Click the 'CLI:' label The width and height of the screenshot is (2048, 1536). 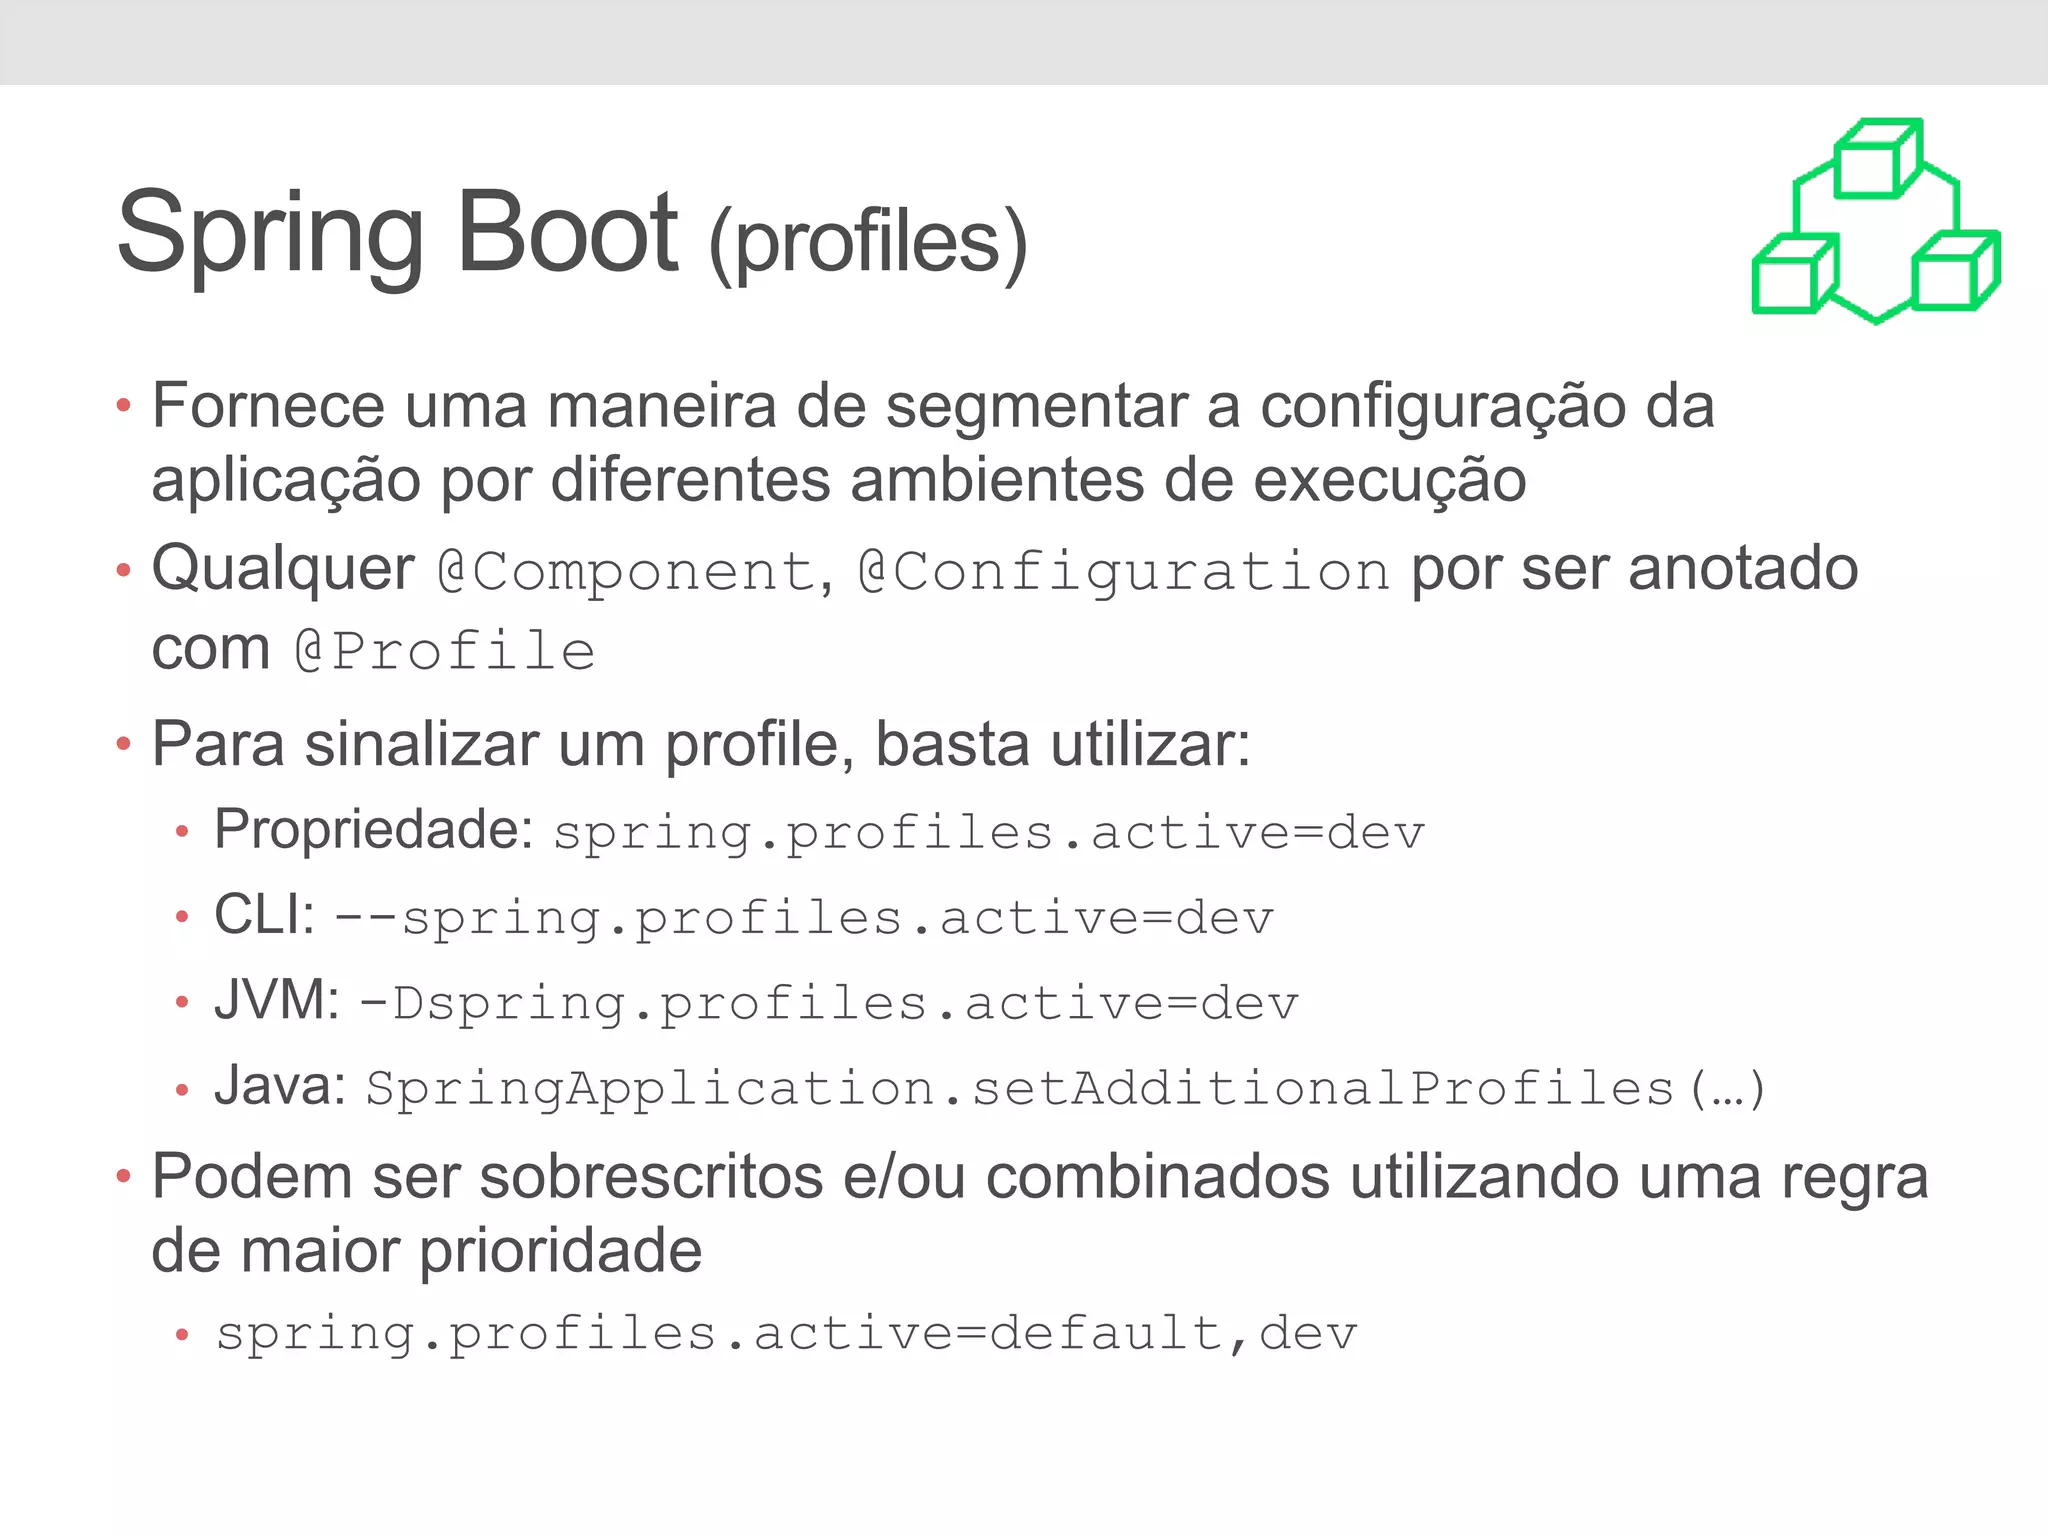click(x=265, y=914)
